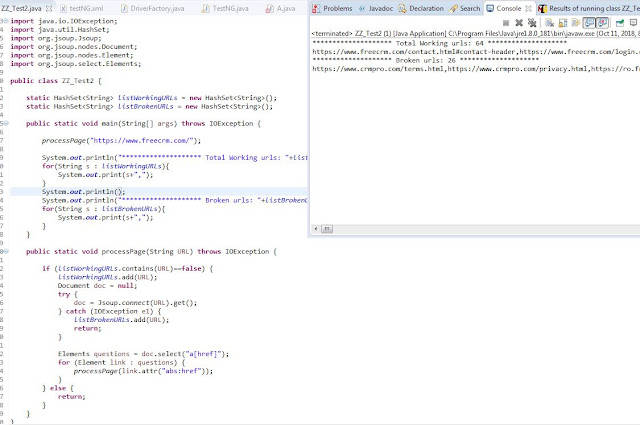
Task: Click the doc.select("a[href]") line
Action: click(x=143, y=354)
